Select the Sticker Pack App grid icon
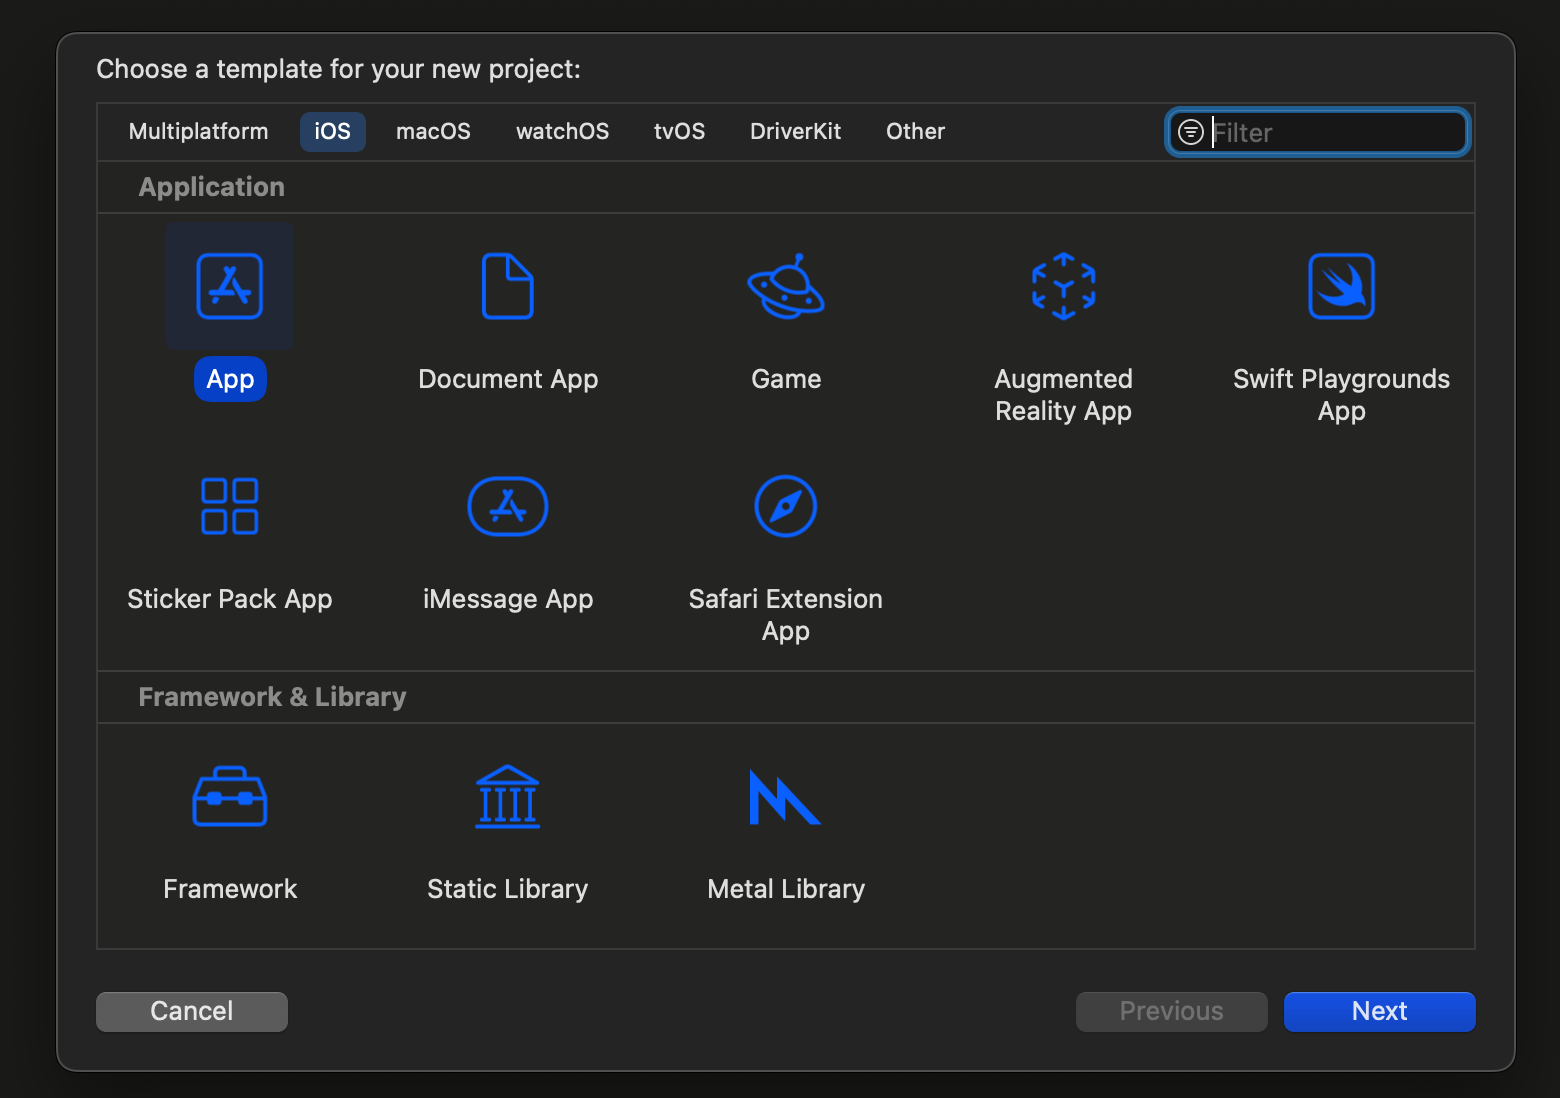Screen dimensions: 1560x1098 (230, 506)
